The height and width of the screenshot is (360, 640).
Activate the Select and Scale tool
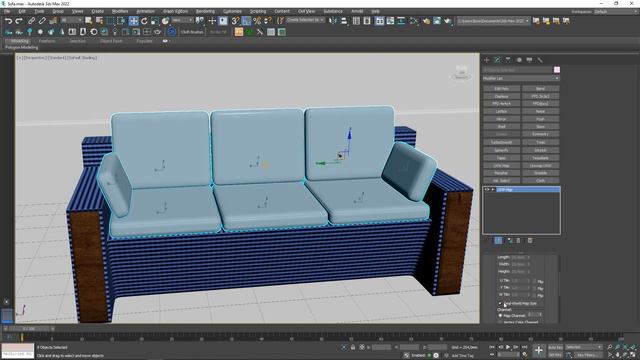coord(155,21)
